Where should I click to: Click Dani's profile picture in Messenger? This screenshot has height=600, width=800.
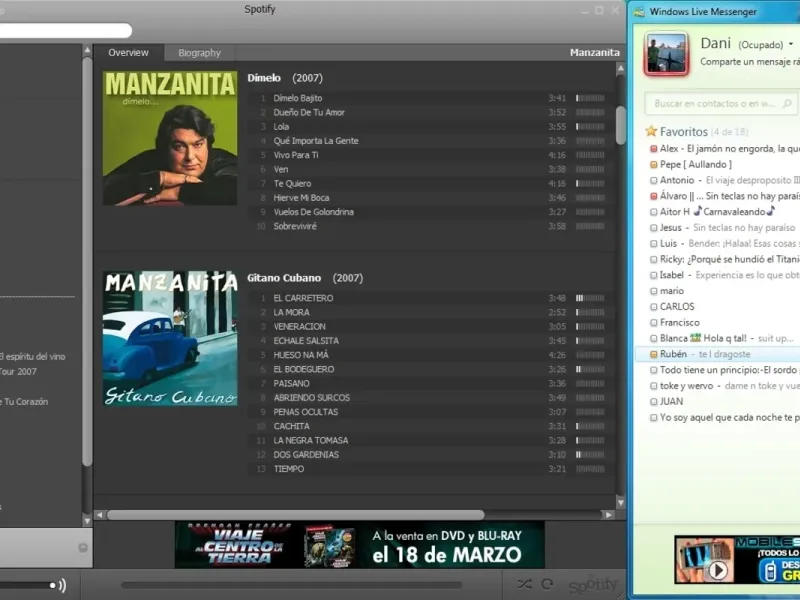666,54
